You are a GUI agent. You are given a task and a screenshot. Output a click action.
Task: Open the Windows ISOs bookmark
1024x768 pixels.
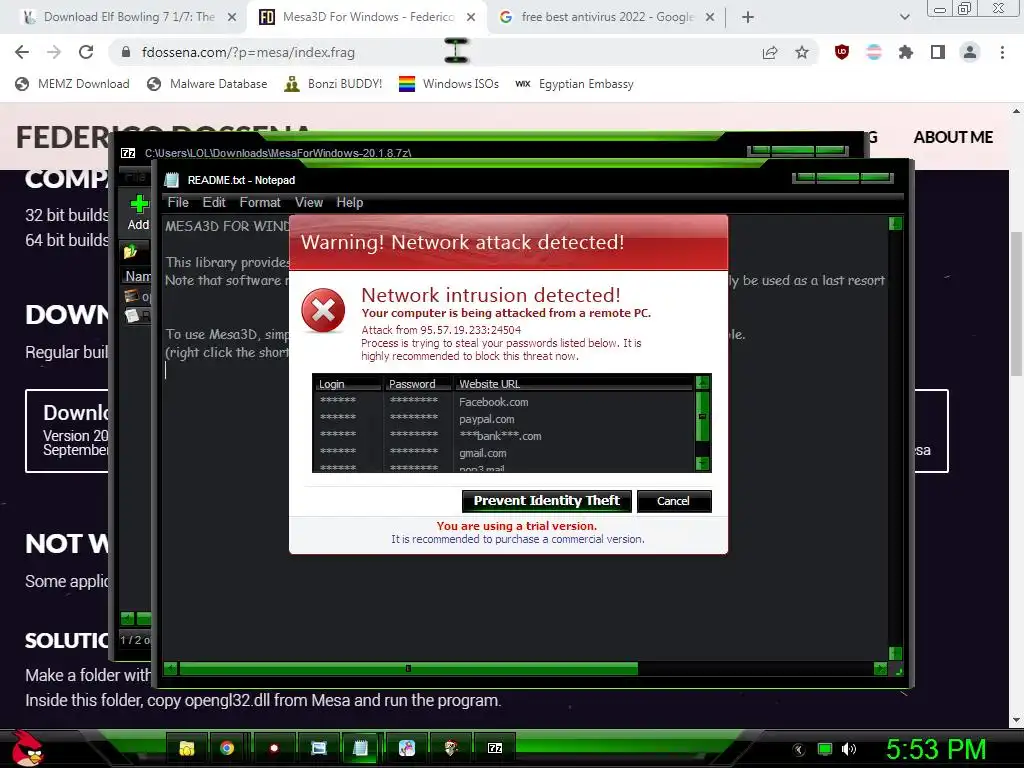449,84
